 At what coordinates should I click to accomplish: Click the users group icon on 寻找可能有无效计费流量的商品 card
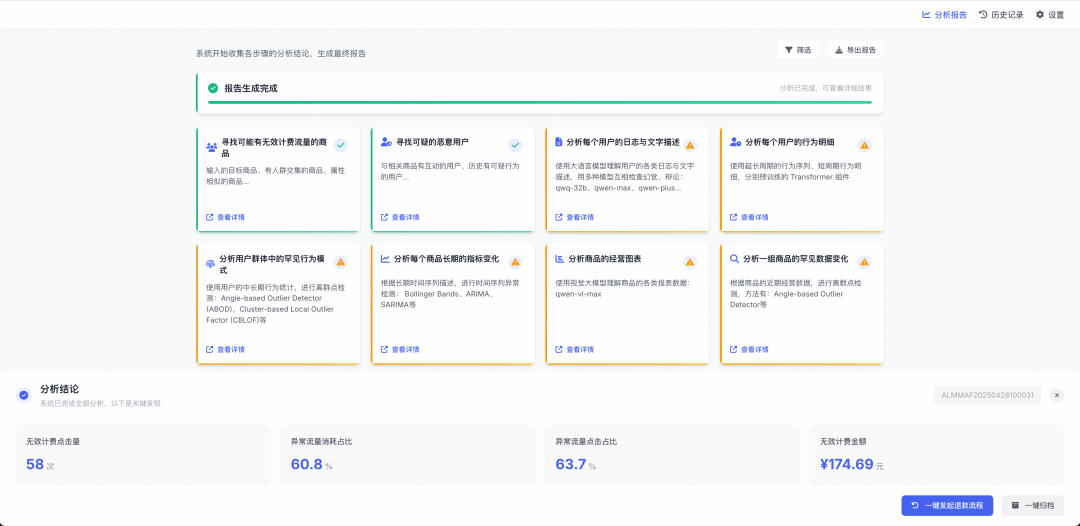click(211, 147)
